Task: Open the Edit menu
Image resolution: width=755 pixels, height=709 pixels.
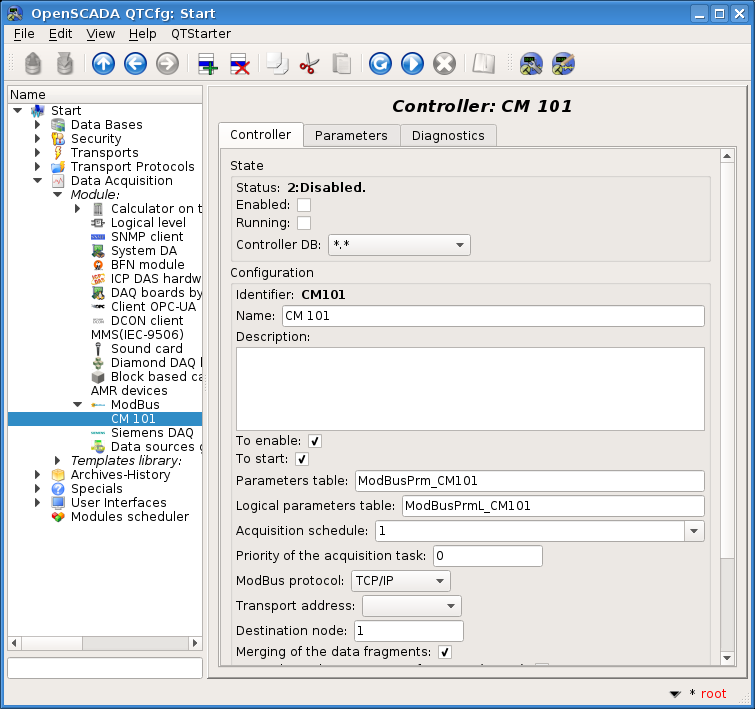Action: tap(60, 34)
